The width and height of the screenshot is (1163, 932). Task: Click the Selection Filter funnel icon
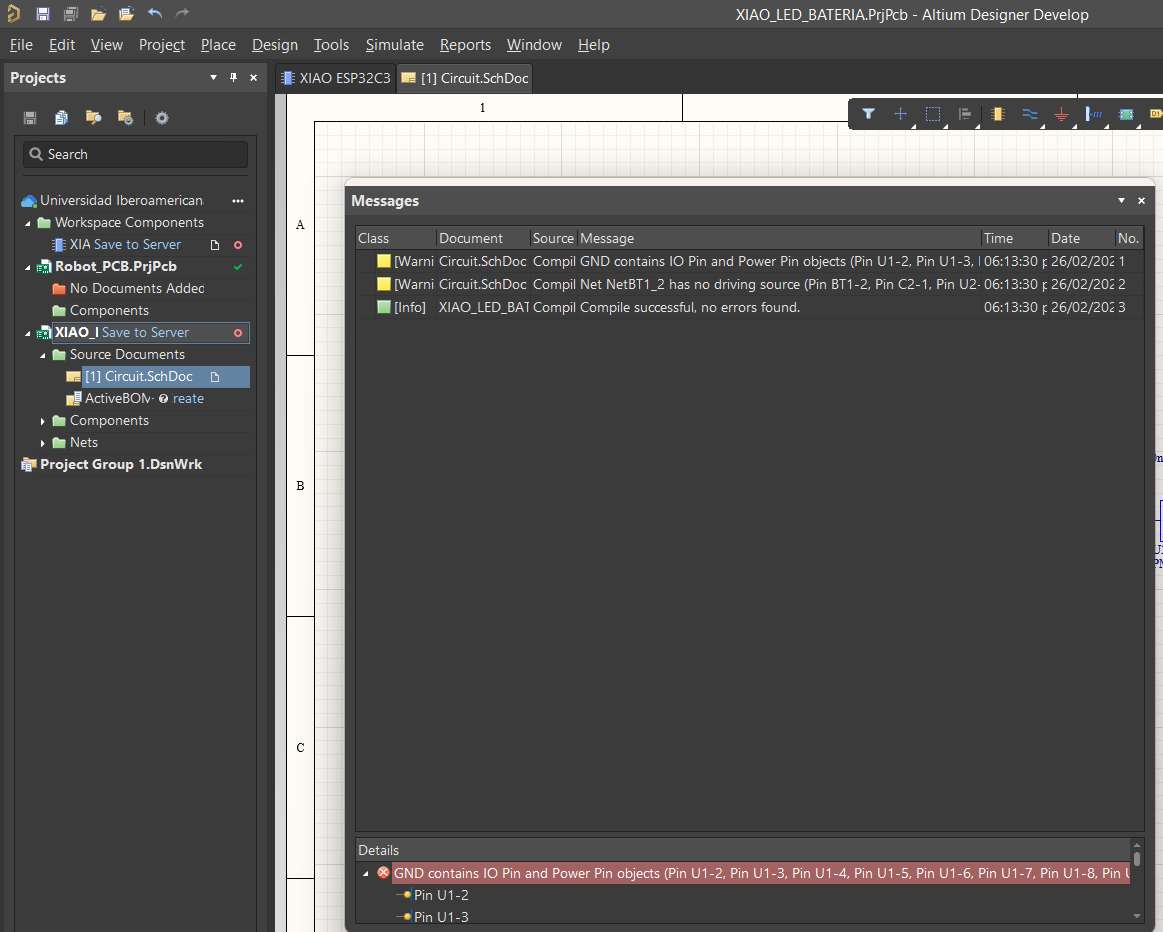868,114
